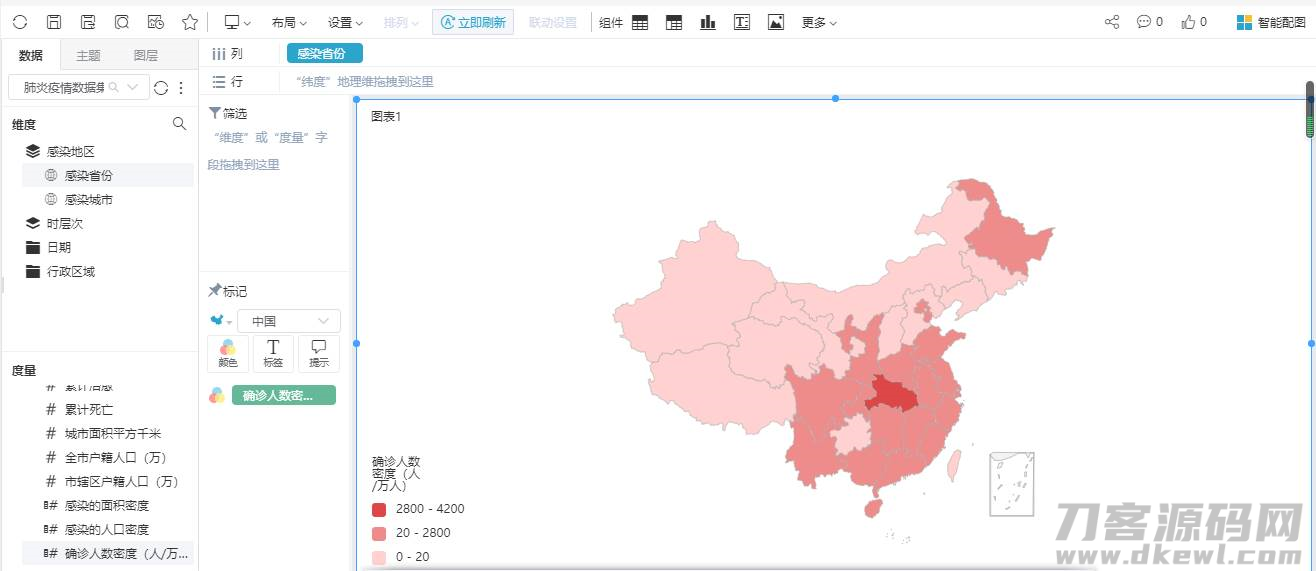Click the share icon
1316x571 pixels.
(x=1112, y=22)
